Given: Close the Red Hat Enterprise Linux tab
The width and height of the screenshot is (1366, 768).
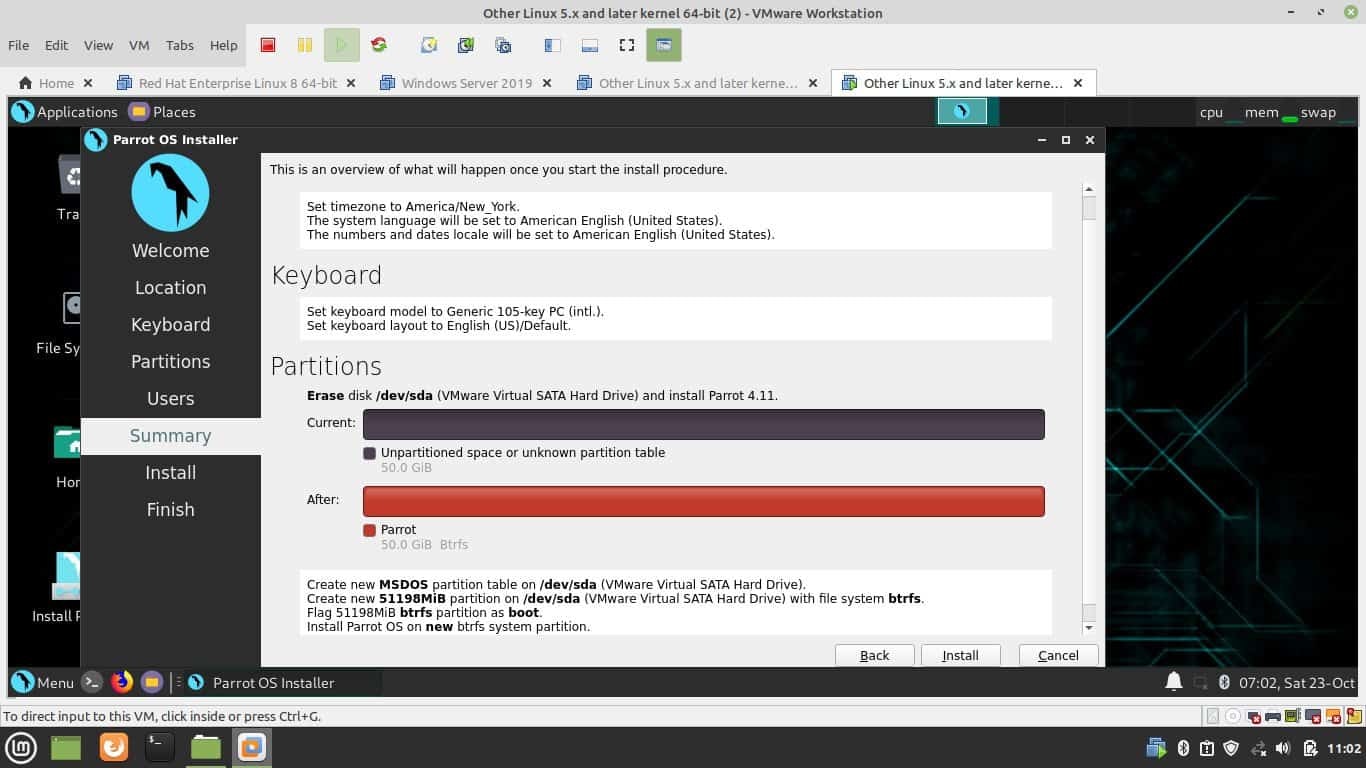Looking at the screenshot, I should (x=351, y=83).
